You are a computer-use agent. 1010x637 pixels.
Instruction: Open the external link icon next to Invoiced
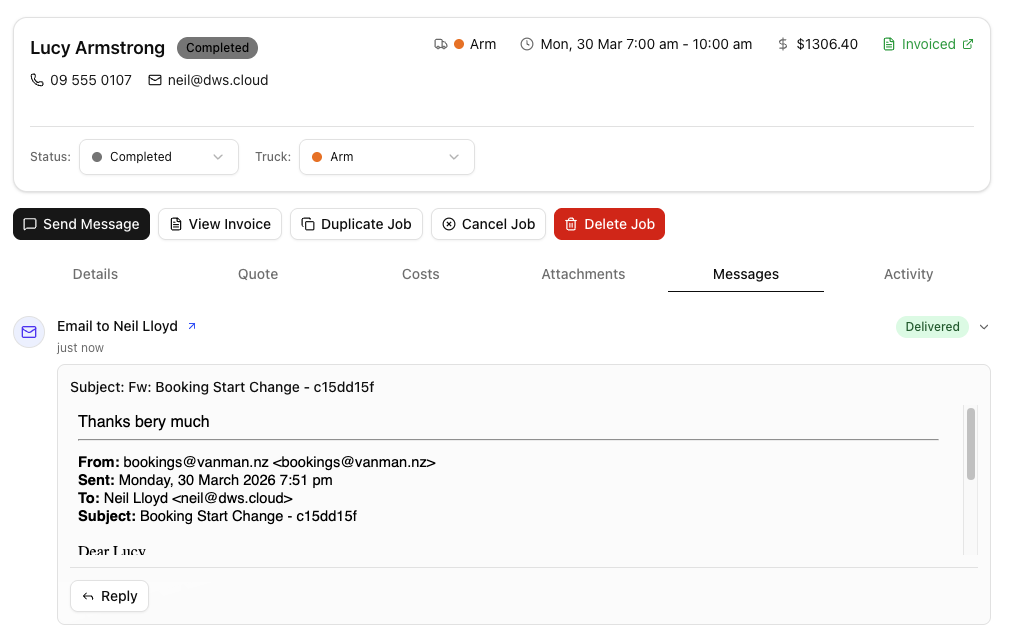967,44
